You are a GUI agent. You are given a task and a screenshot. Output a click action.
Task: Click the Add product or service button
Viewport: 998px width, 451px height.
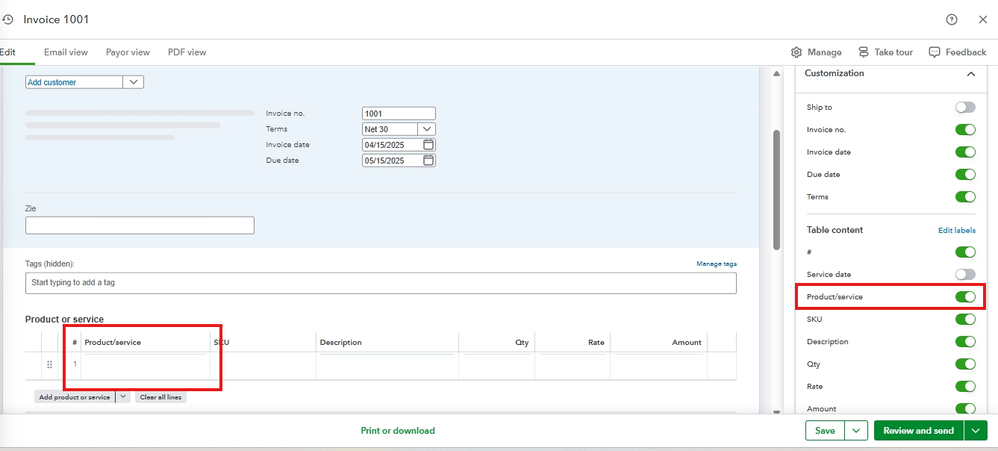pyautogui.click(x=74, y=397)
